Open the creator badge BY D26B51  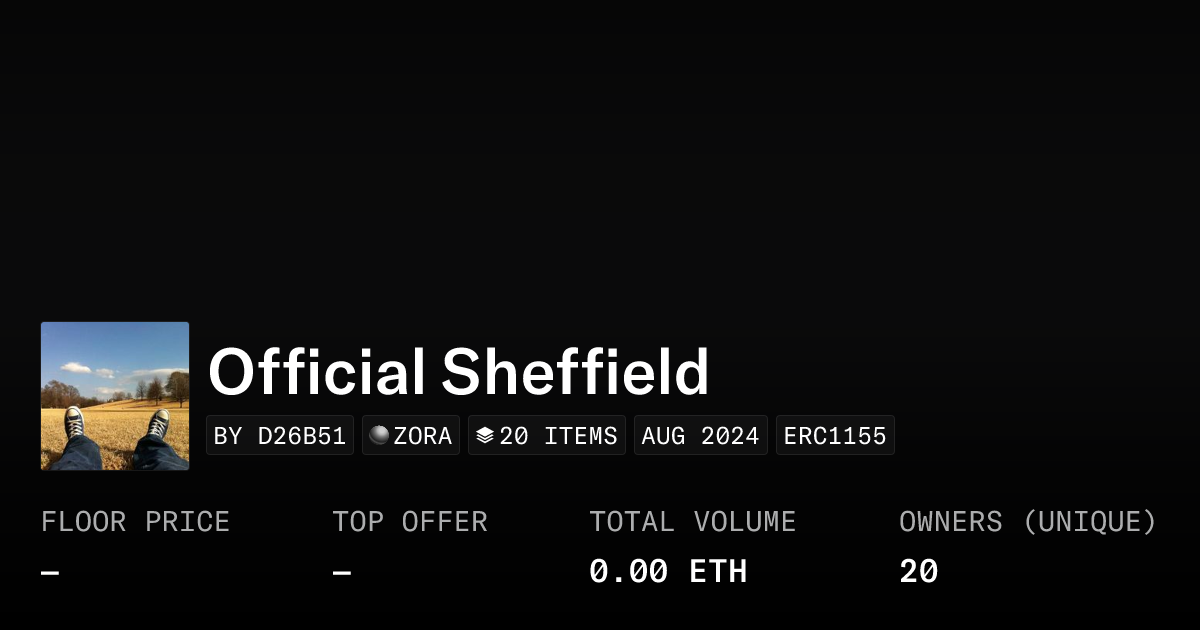[x=280, y=436]
